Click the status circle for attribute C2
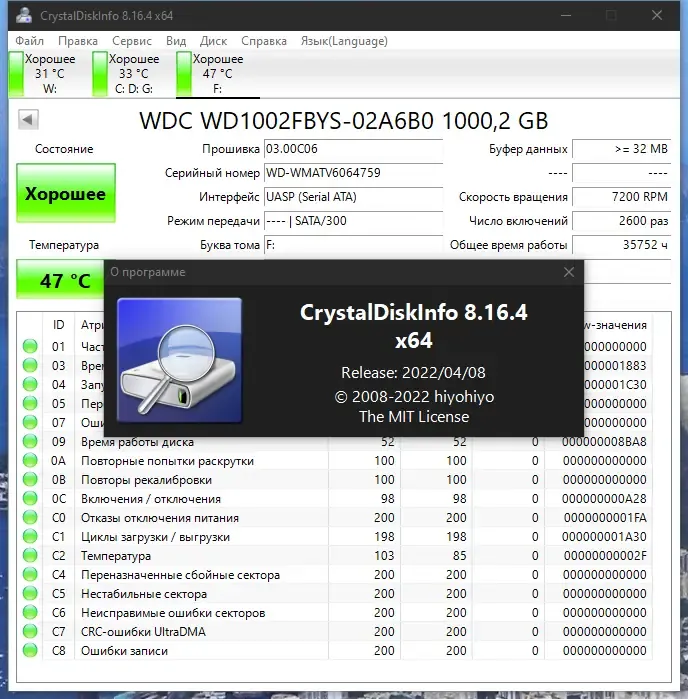The image size is (688, 699). [30, 555]
